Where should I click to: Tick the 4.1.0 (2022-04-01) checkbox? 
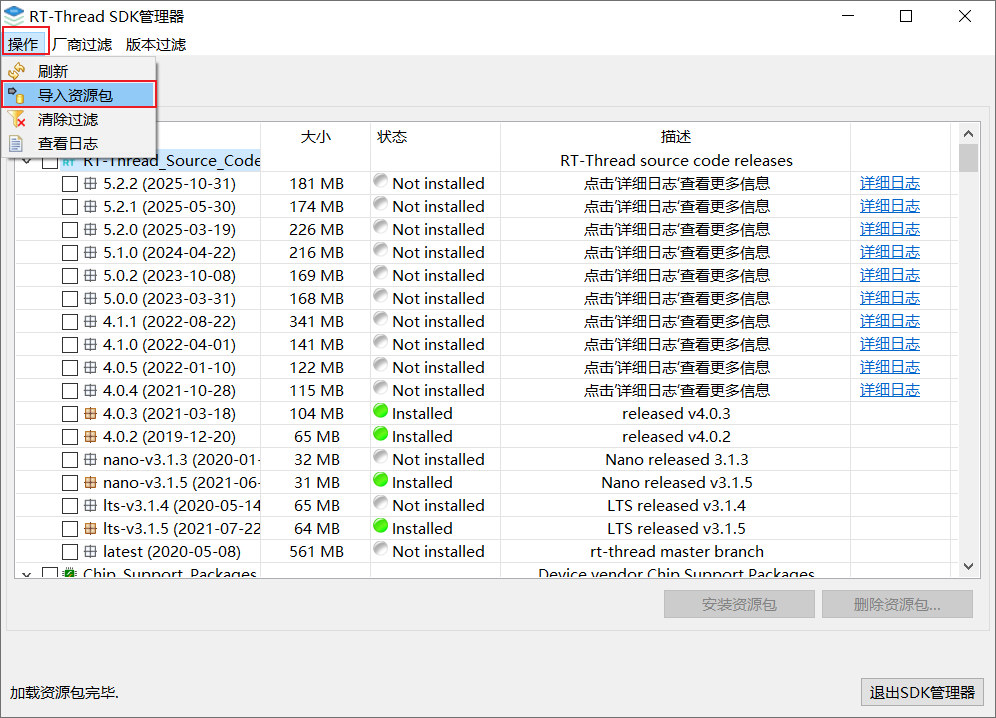pos(70,345)
